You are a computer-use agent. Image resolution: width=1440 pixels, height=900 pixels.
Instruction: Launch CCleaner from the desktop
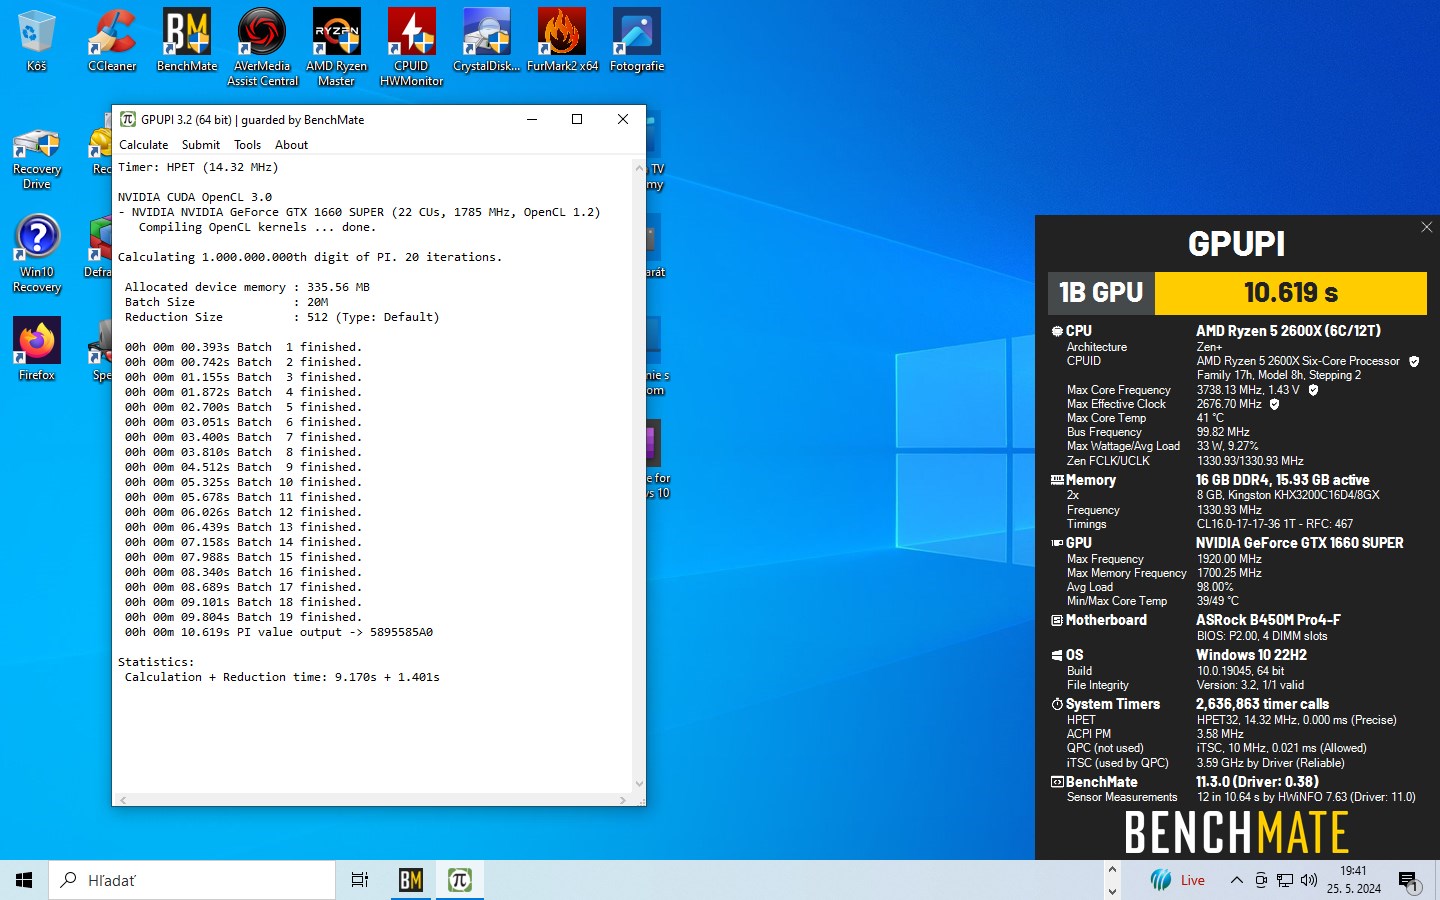pyautogui.click(x=112, y=40)
